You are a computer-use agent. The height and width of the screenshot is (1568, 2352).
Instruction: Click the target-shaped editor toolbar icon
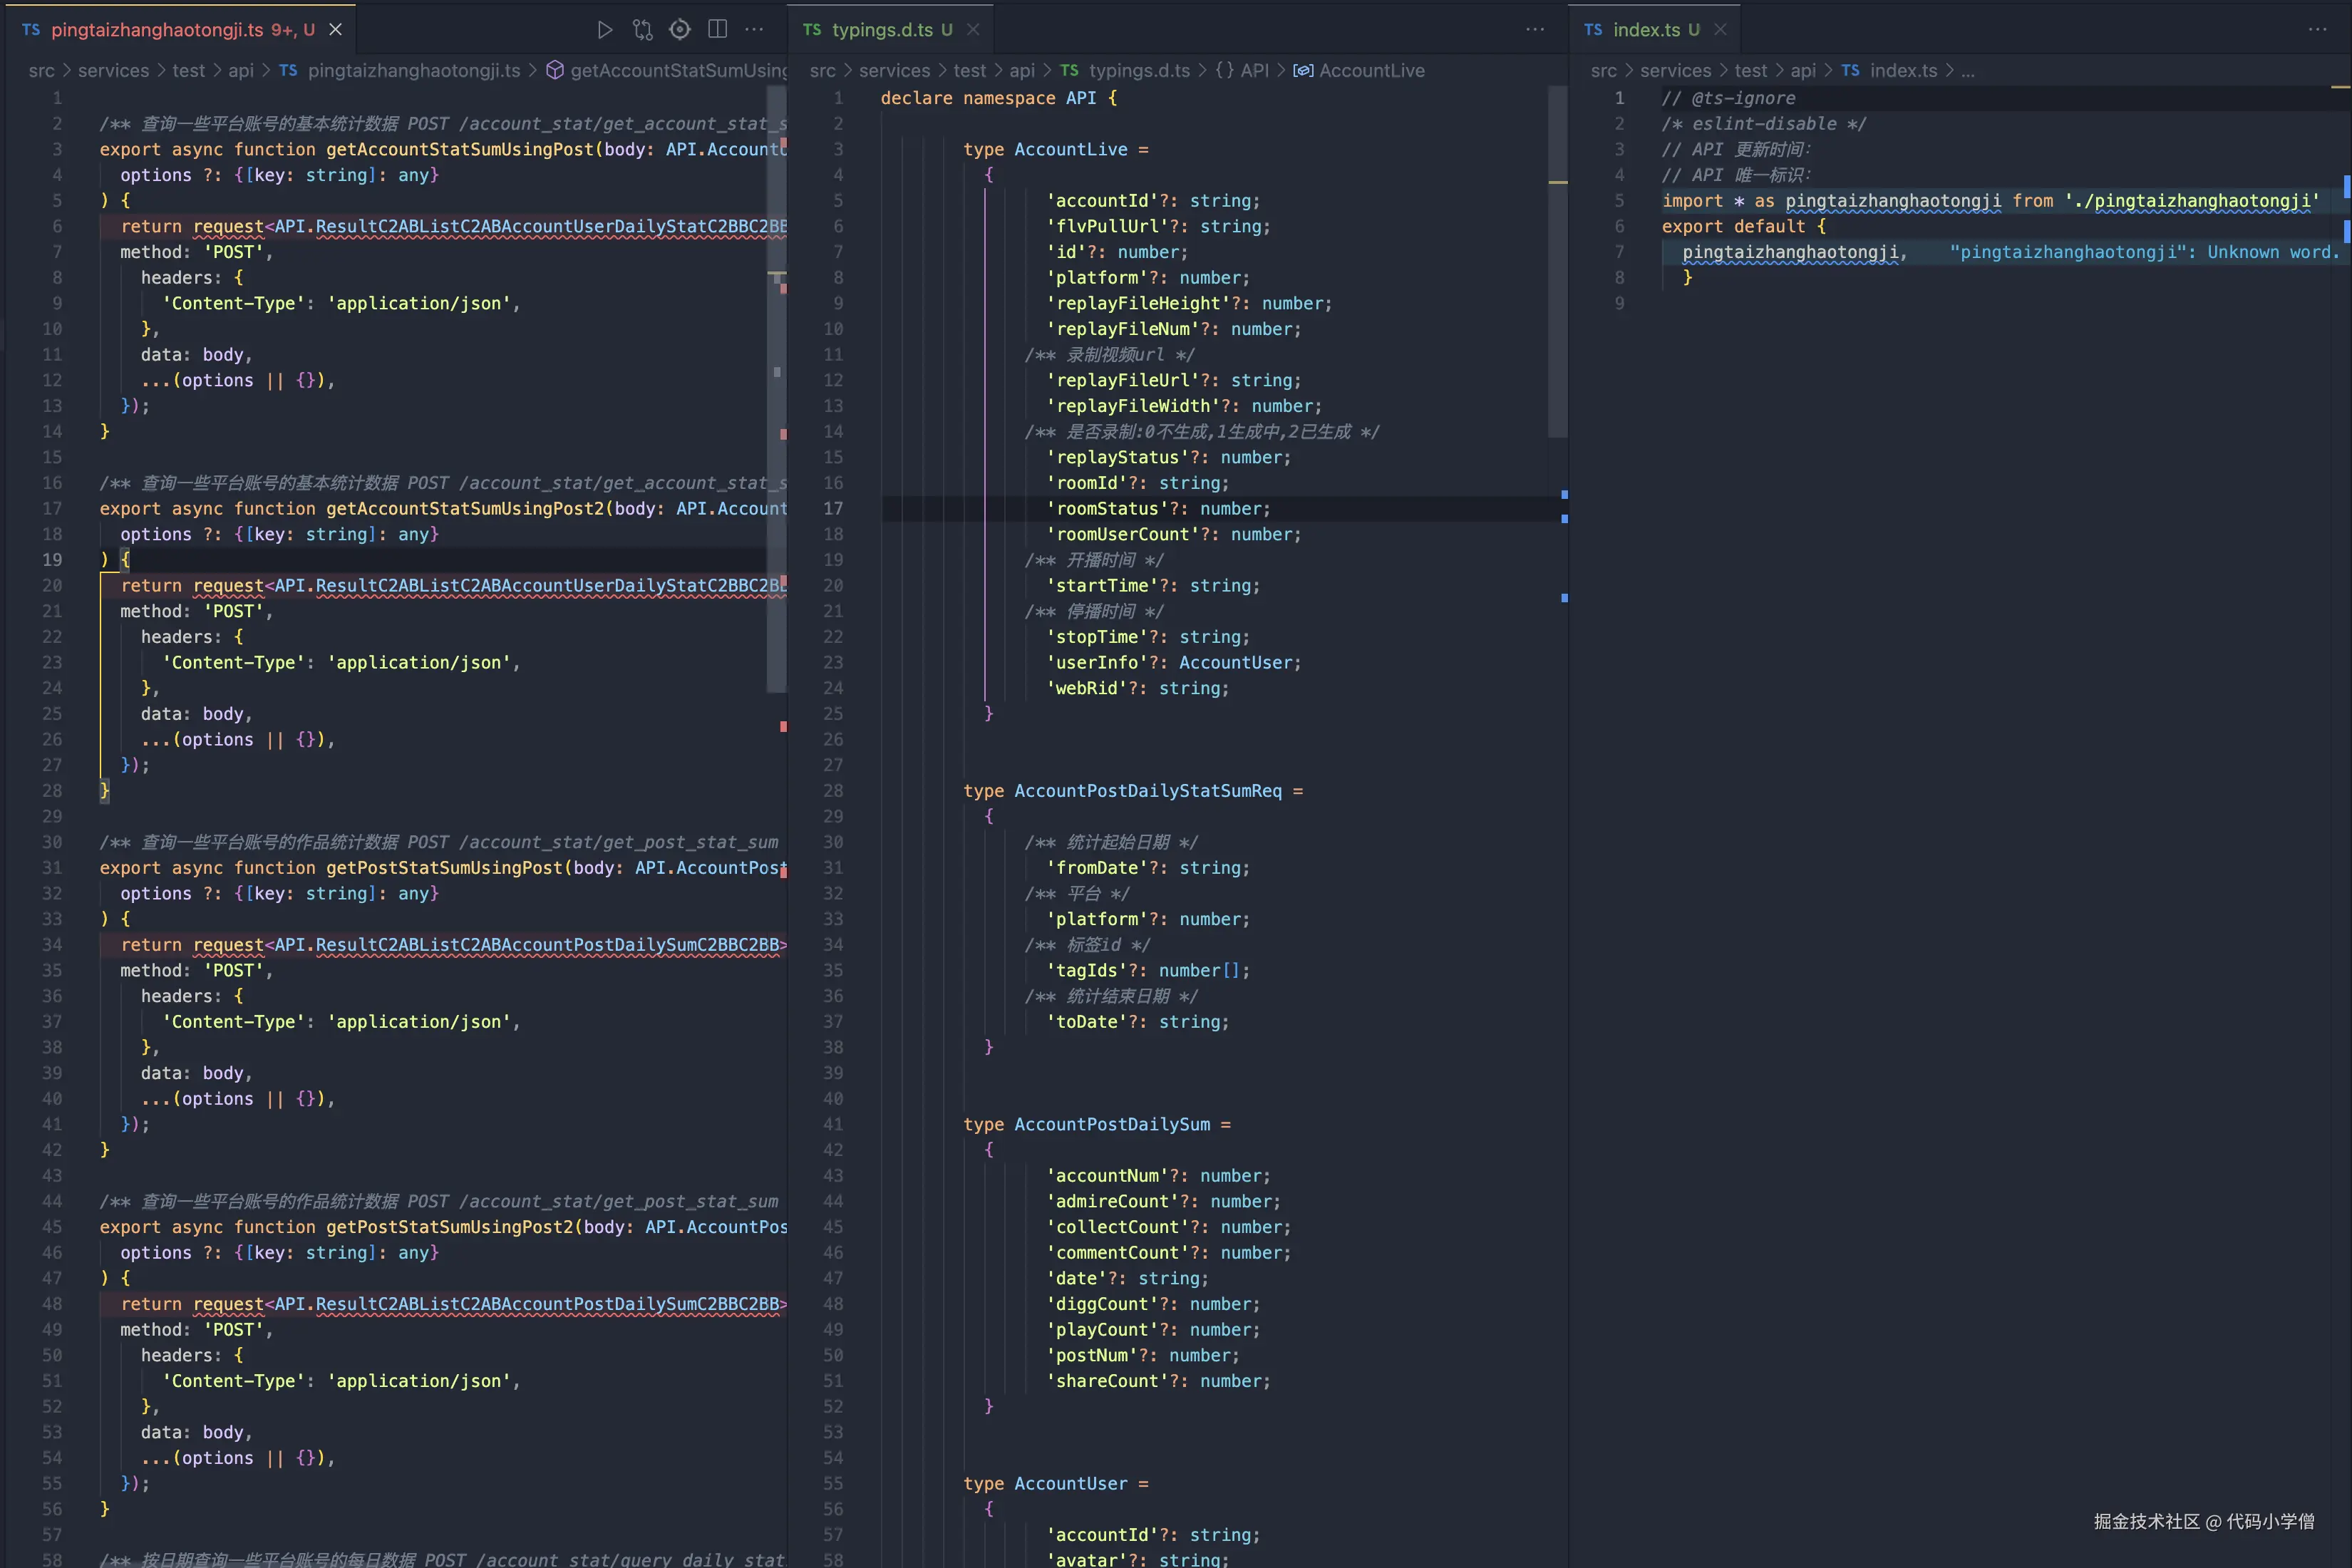(680, 29)
